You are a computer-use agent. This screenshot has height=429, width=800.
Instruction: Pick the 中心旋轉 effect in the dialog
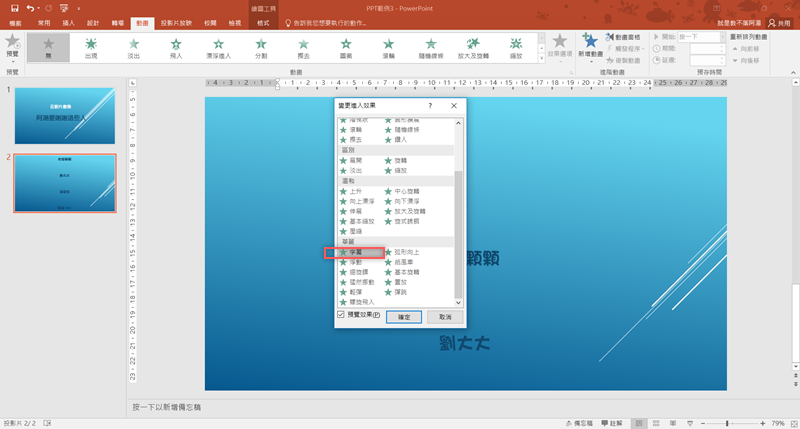[x=410, y=191]
